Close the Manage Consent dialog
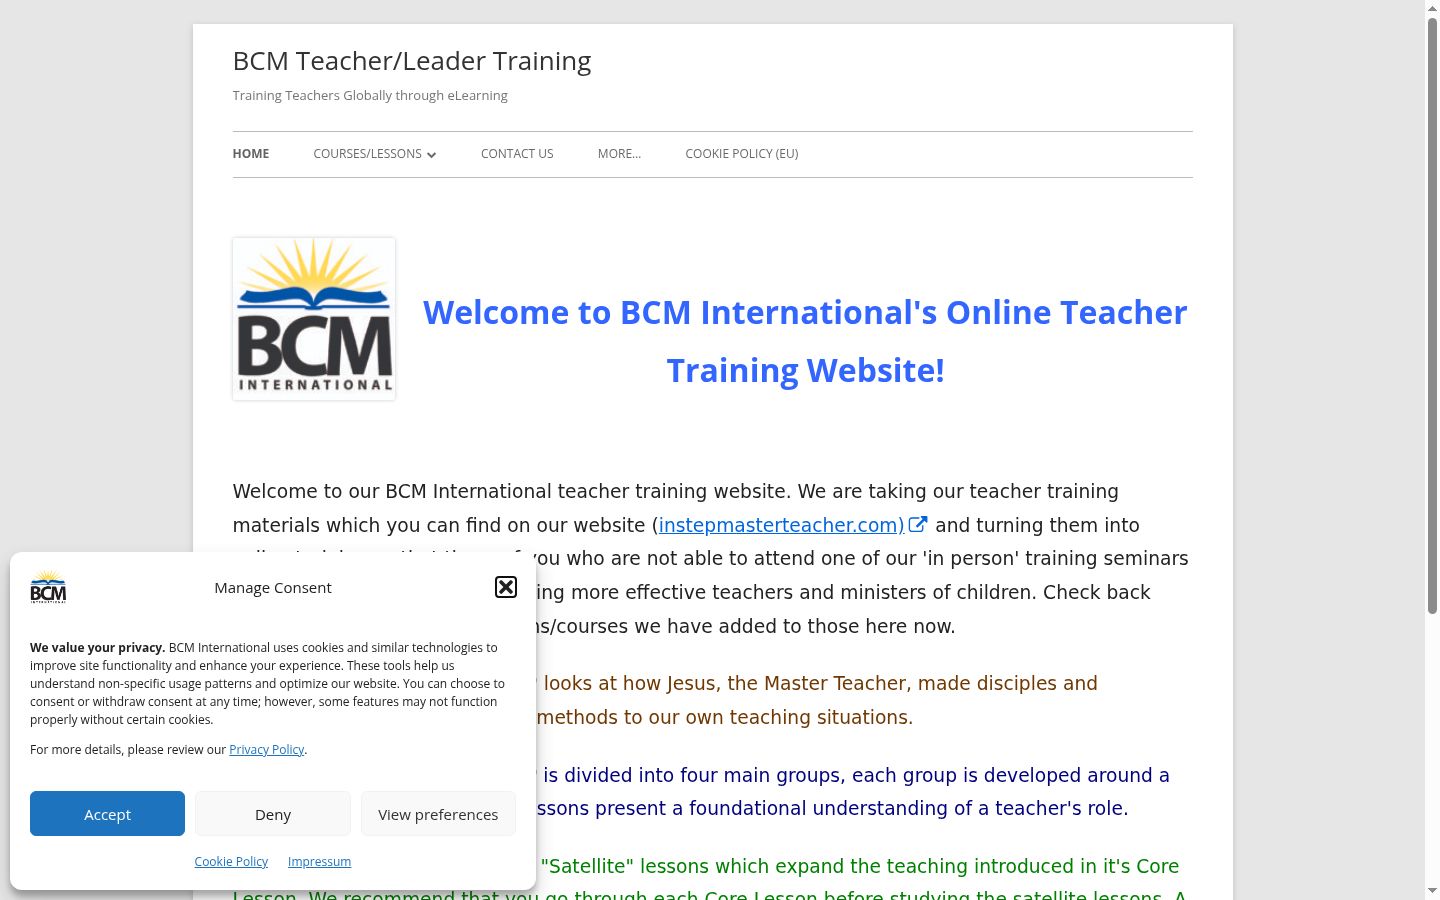This screenshot has height=900, width=1440. point(506,587)
